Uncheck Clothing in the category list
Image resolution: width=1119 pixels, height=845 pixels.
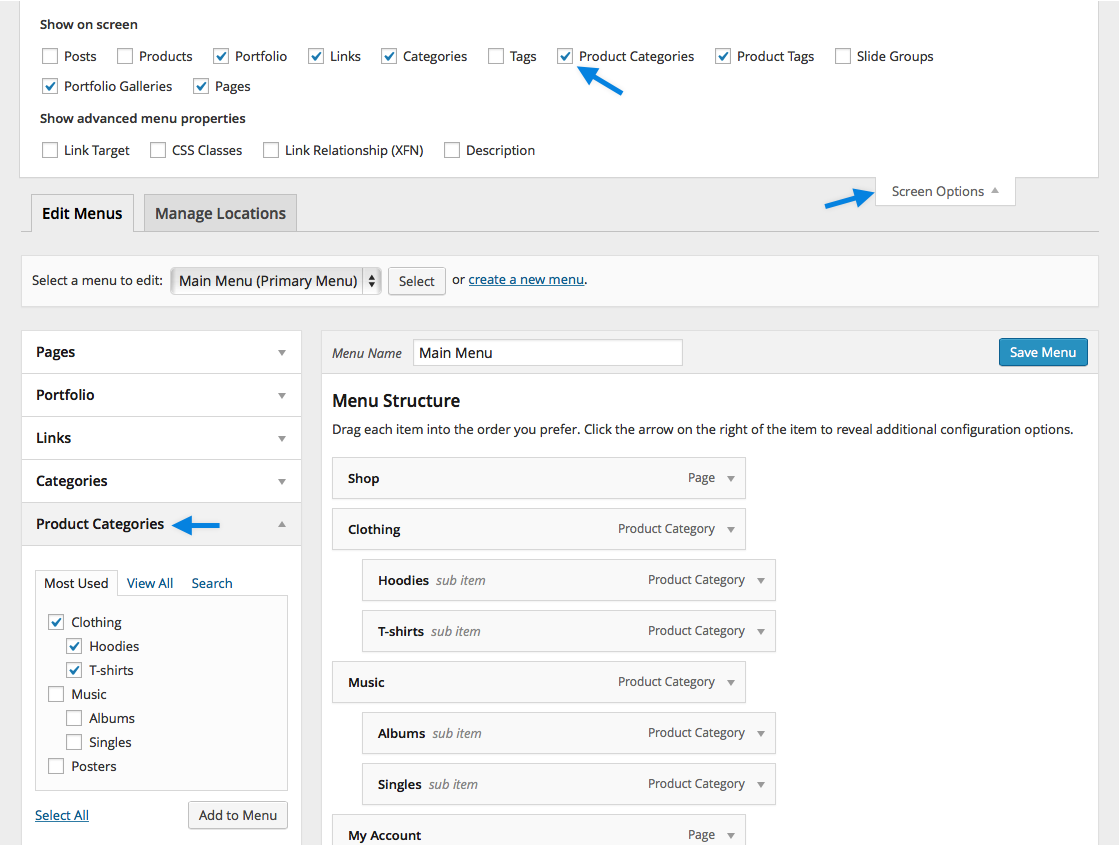(x=56, y=622)
